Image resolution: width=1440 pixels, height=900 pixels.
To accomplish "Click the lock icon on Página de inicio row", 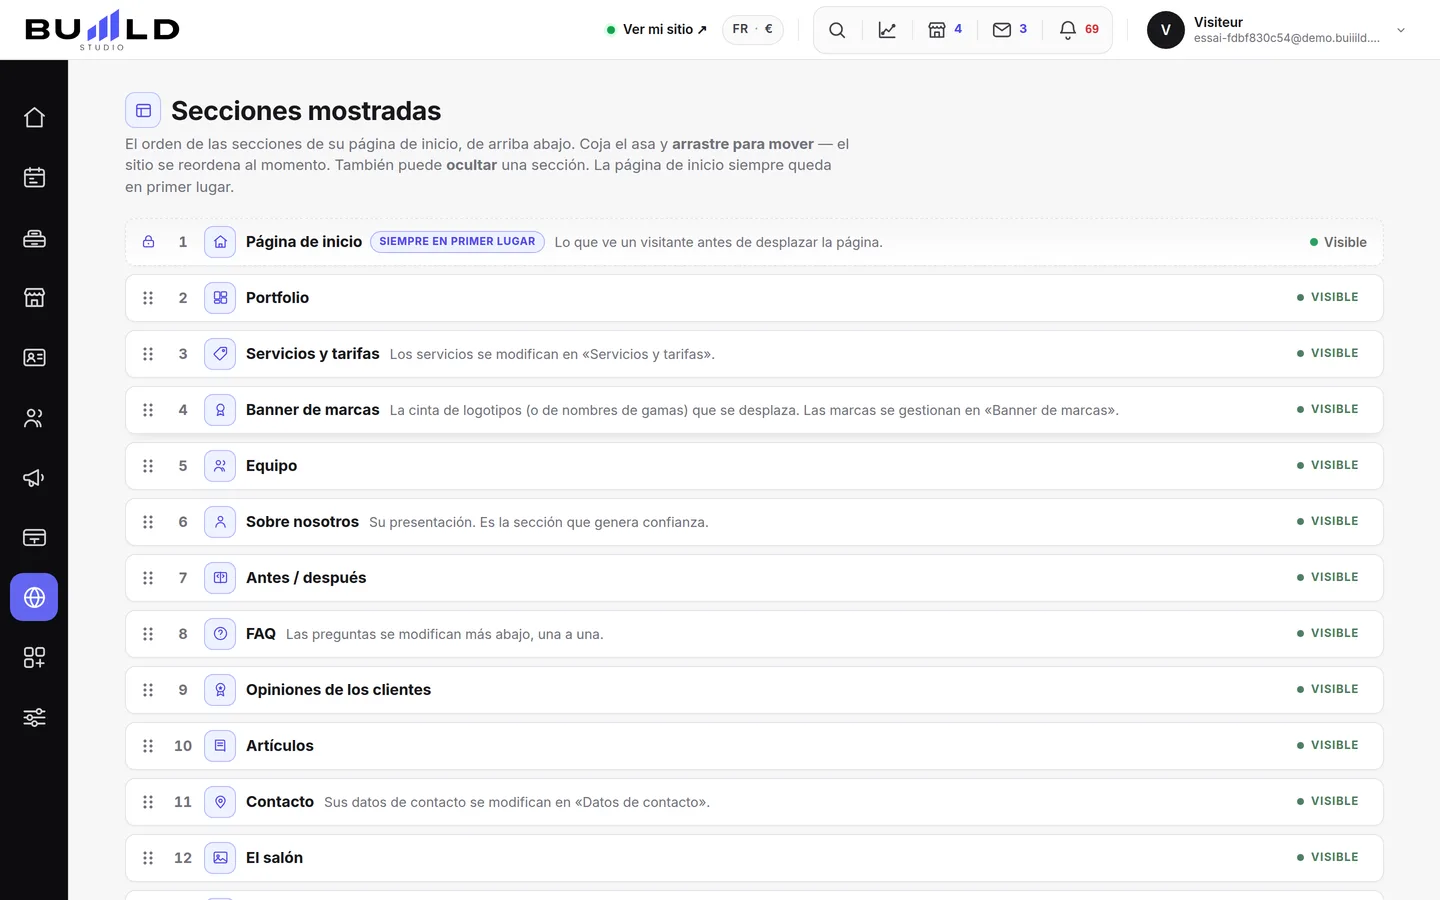I will (148, 242).
